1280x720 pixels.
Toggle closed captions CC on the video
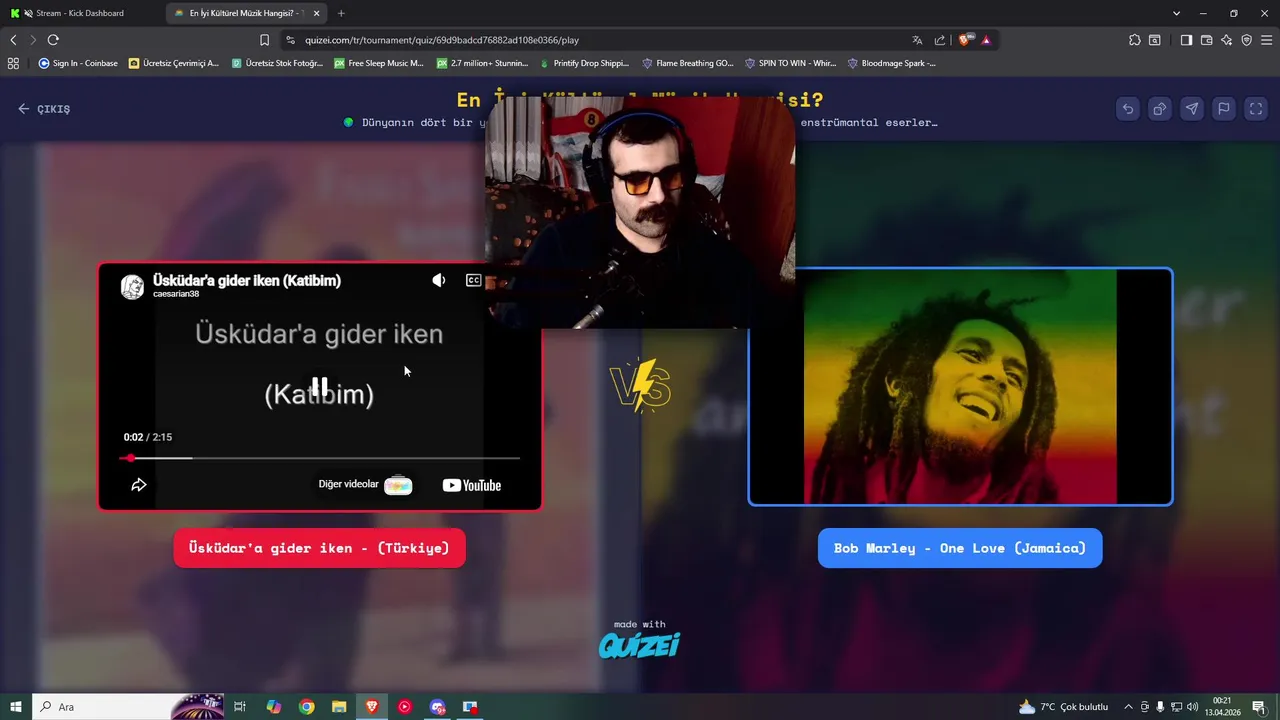[x=473, y=281]
